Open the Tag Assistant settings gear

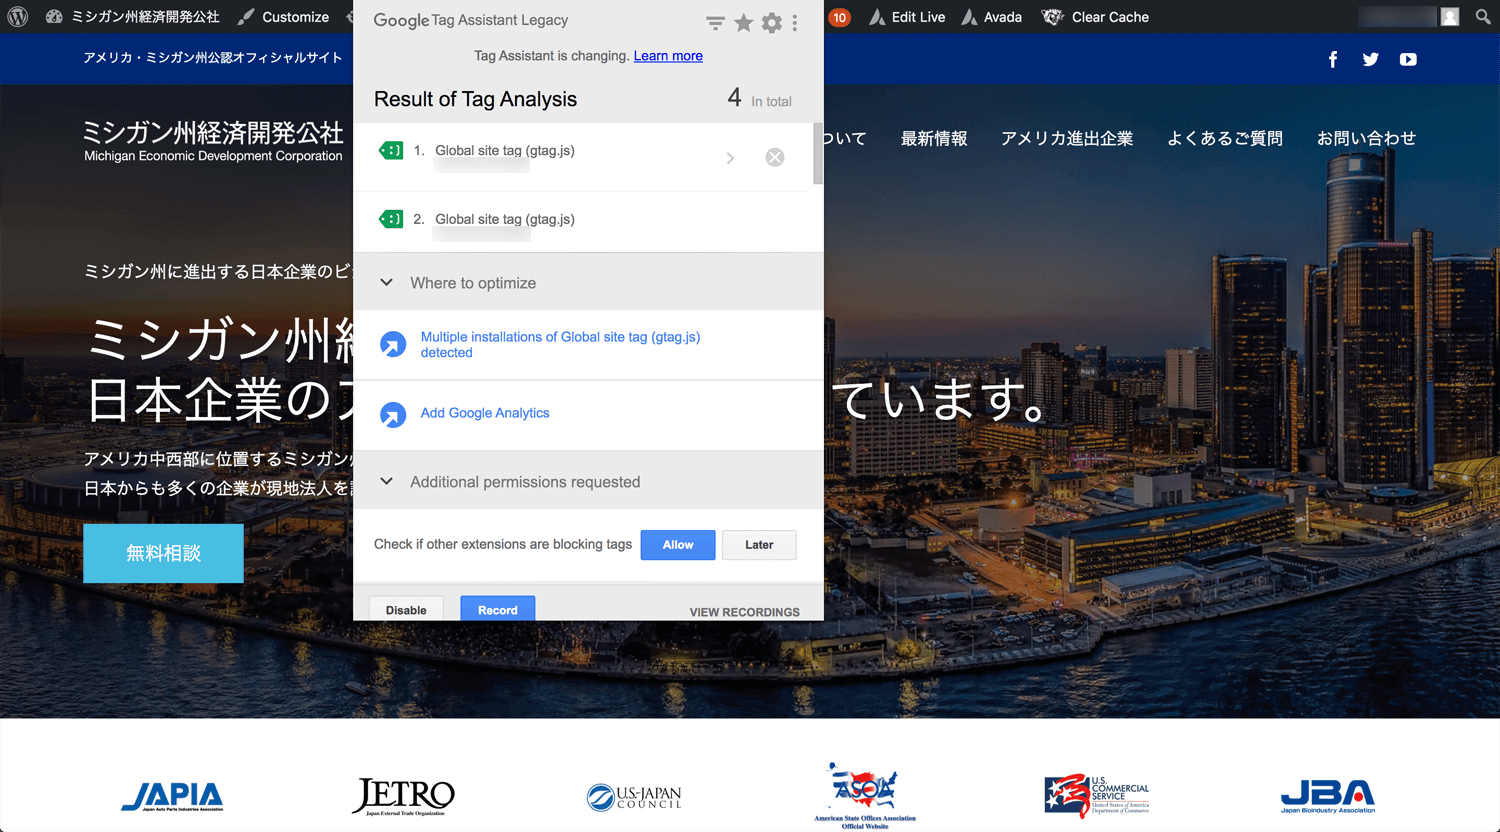click(x=772, y=23)
